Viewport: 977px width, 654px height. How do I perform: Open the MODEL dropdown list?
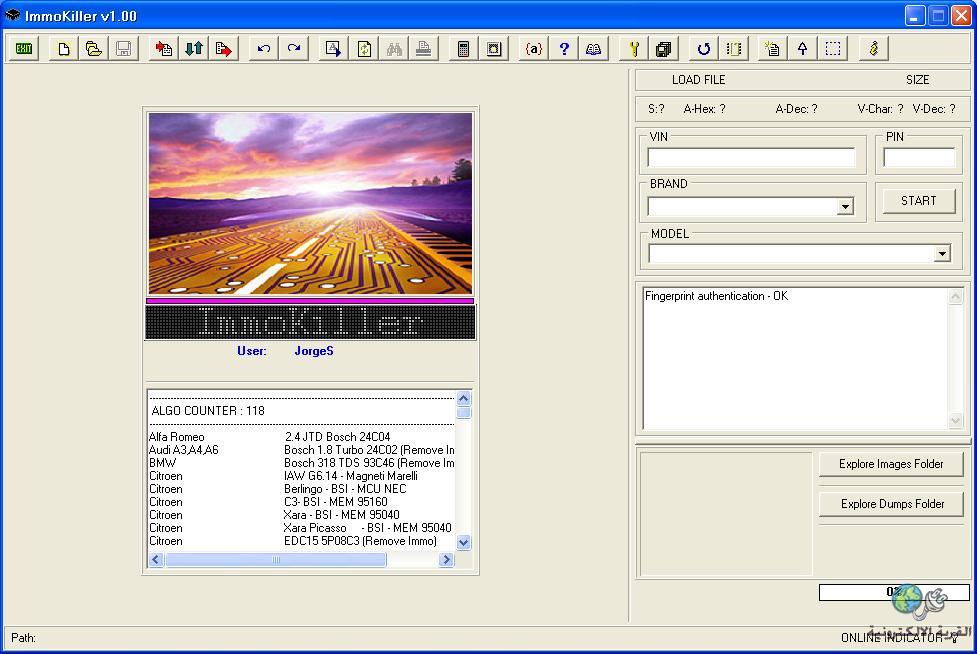click(942, 254)
